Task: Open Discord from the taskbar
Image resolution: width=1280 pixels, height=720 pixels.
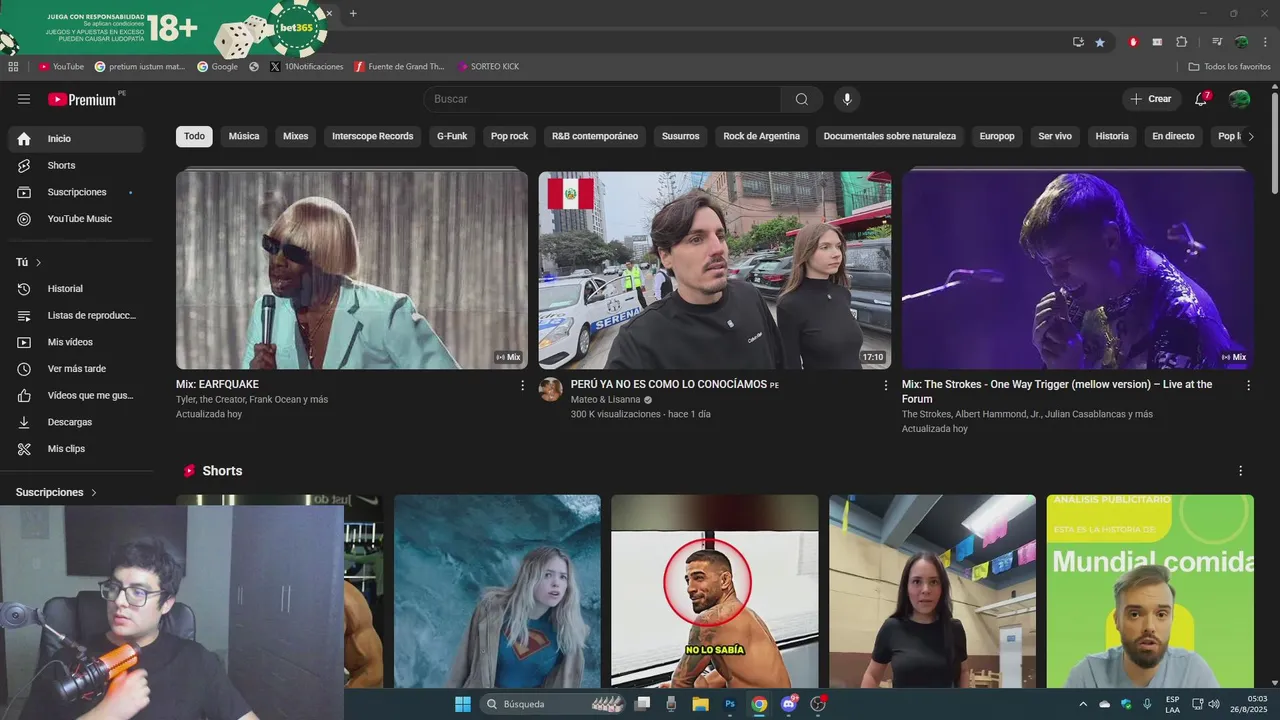Action: pos(789,704)
